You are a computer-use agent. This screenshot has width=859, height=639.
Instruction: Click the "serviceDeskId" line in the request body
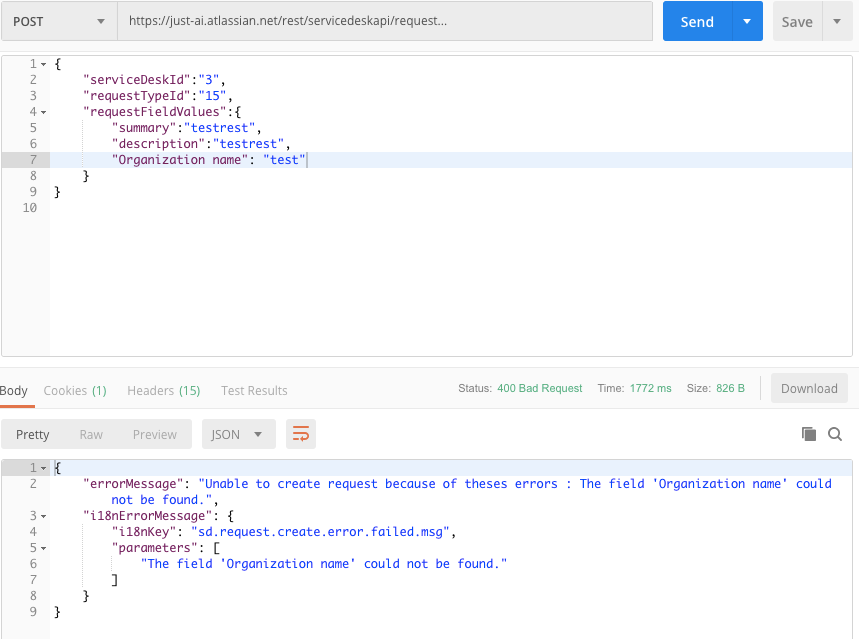coord(154,80)
